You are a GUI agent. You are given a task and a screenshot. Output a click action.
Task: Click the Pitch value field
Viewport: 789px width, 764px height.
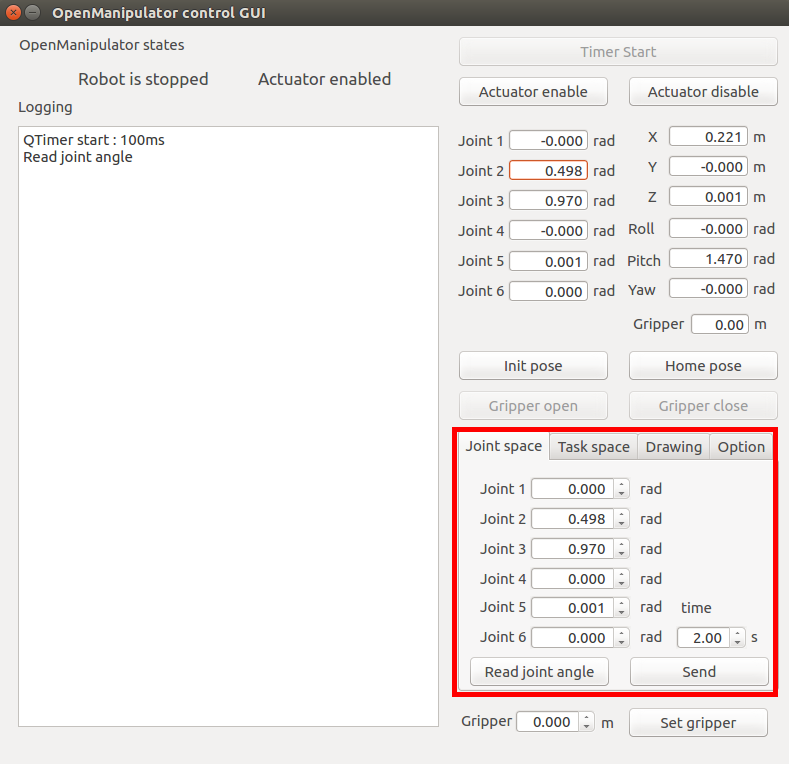pos(708,259)
